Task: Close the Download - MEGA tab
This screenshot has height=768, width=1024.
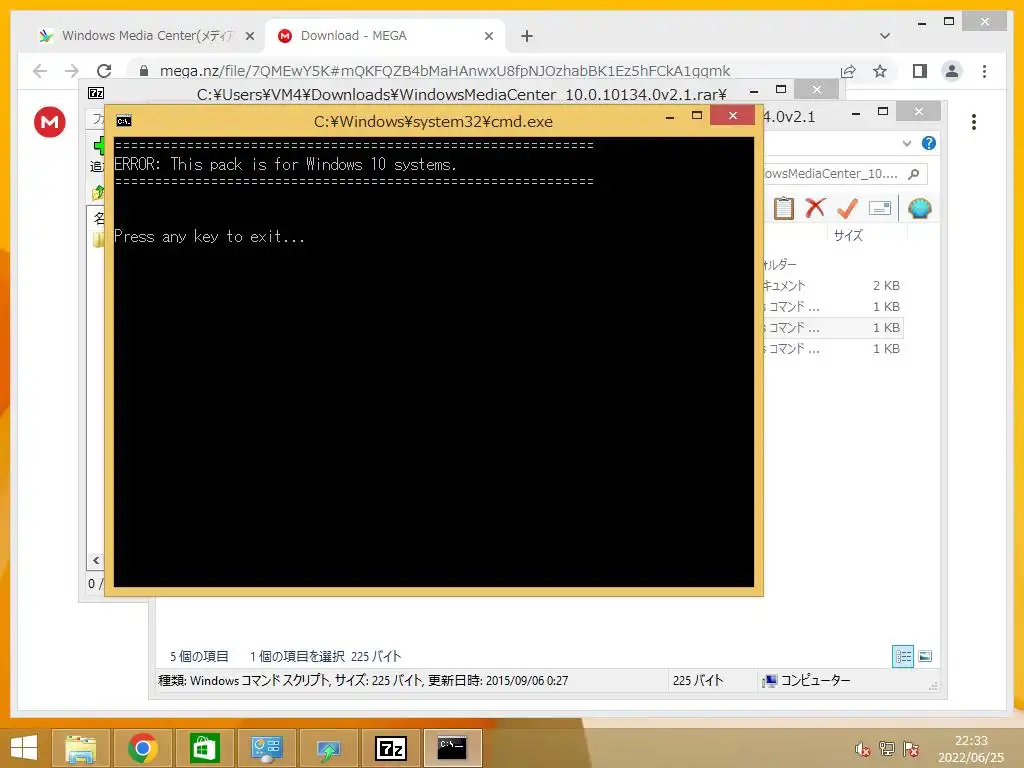Action: [488, 36]
